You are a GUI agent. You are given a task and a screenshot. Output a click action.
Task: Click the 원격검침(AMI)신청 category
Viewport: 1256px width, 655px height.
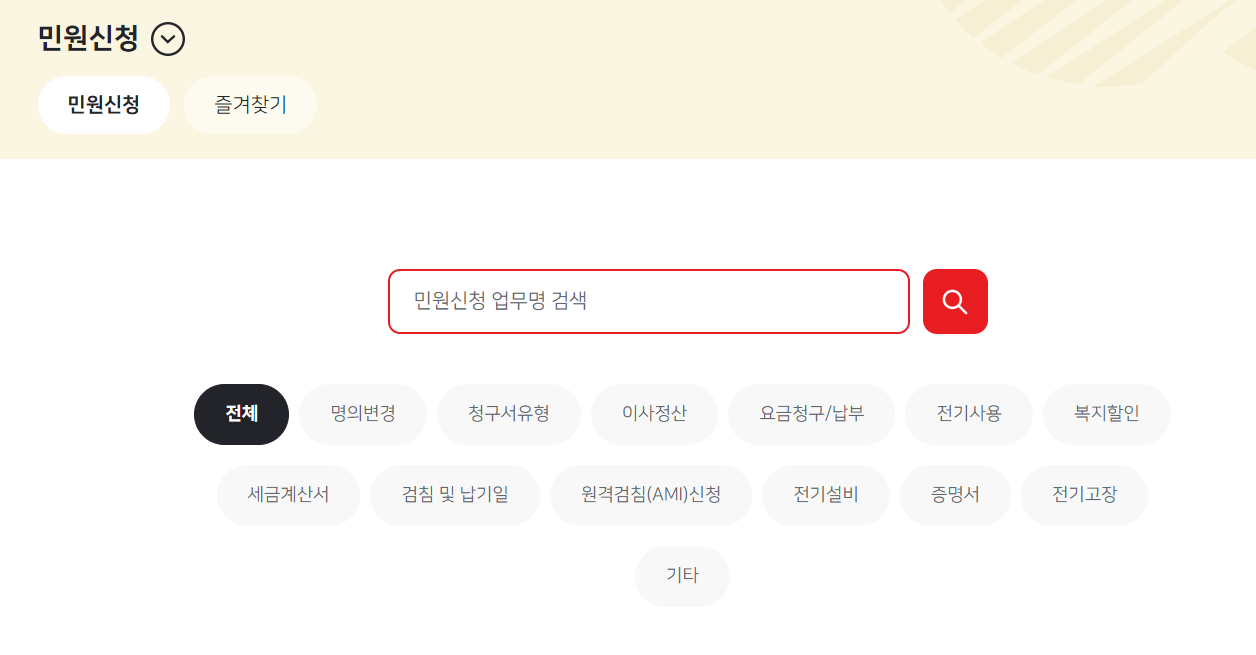pos(650,494)
